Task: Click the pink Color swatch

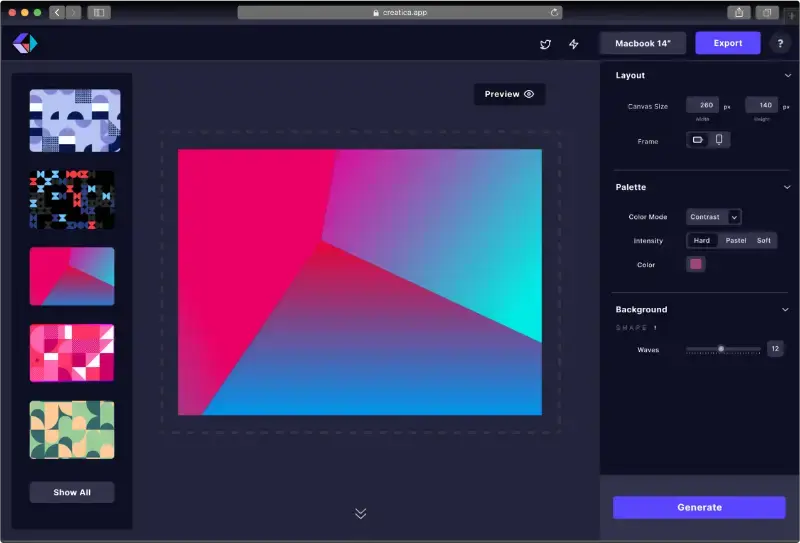Action: click(x=696, y=264)
